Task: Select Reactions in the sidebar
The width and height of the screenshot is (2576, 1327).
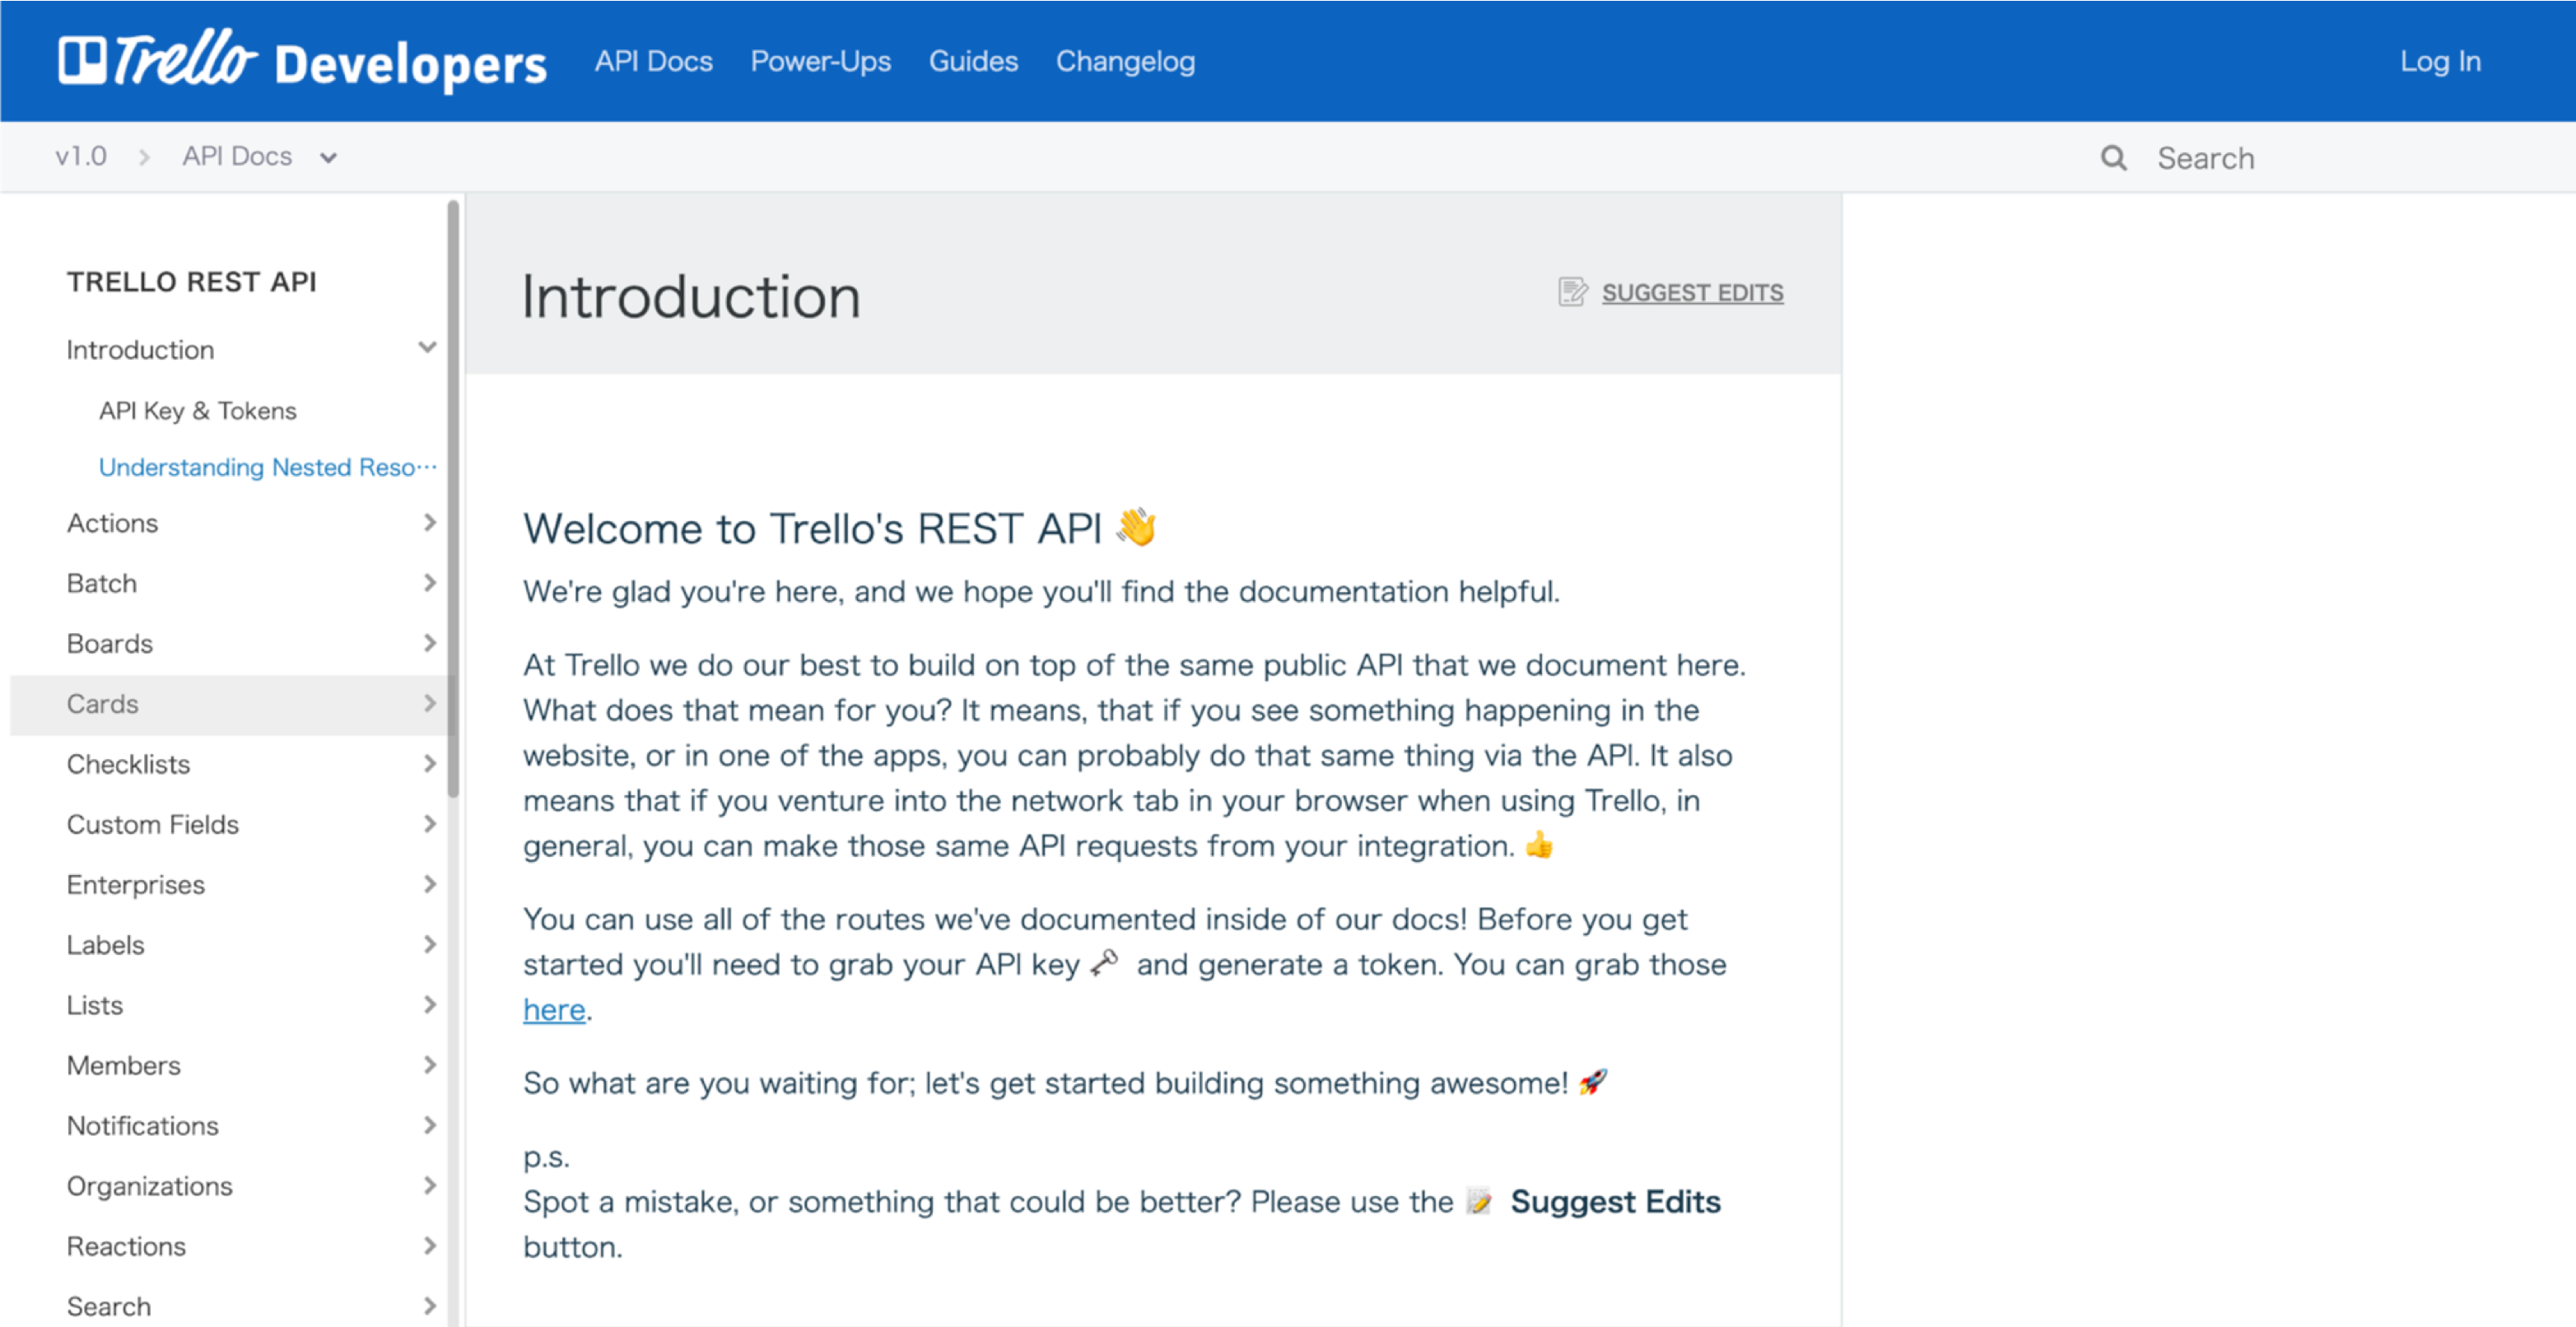Action: click(x=126, y=1246)
